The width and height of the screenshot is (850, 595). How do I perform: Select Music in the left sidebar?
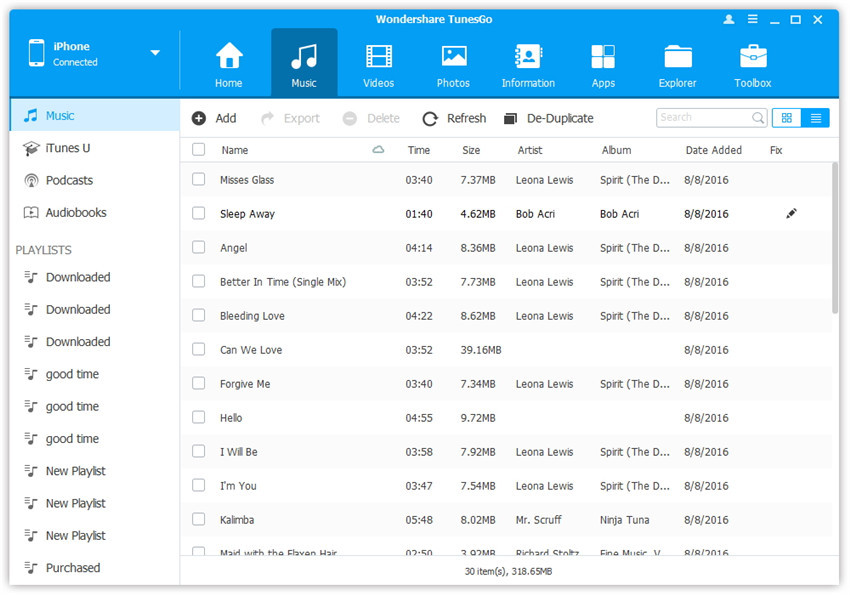(95, 115)
